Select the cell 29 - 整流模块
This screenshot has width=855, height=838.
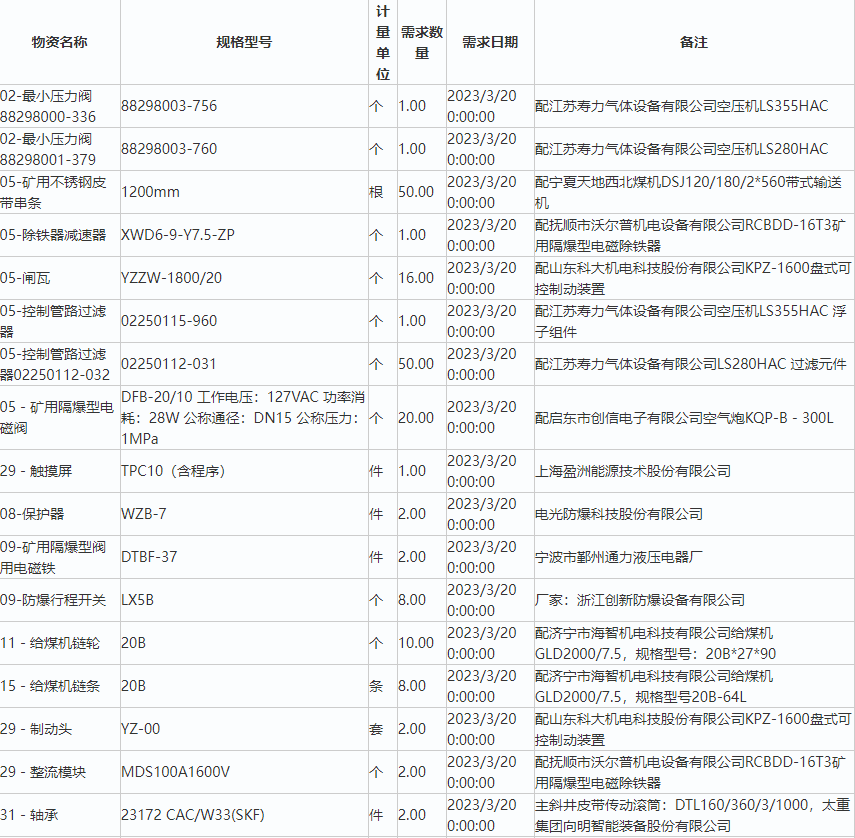click(59, 773)
